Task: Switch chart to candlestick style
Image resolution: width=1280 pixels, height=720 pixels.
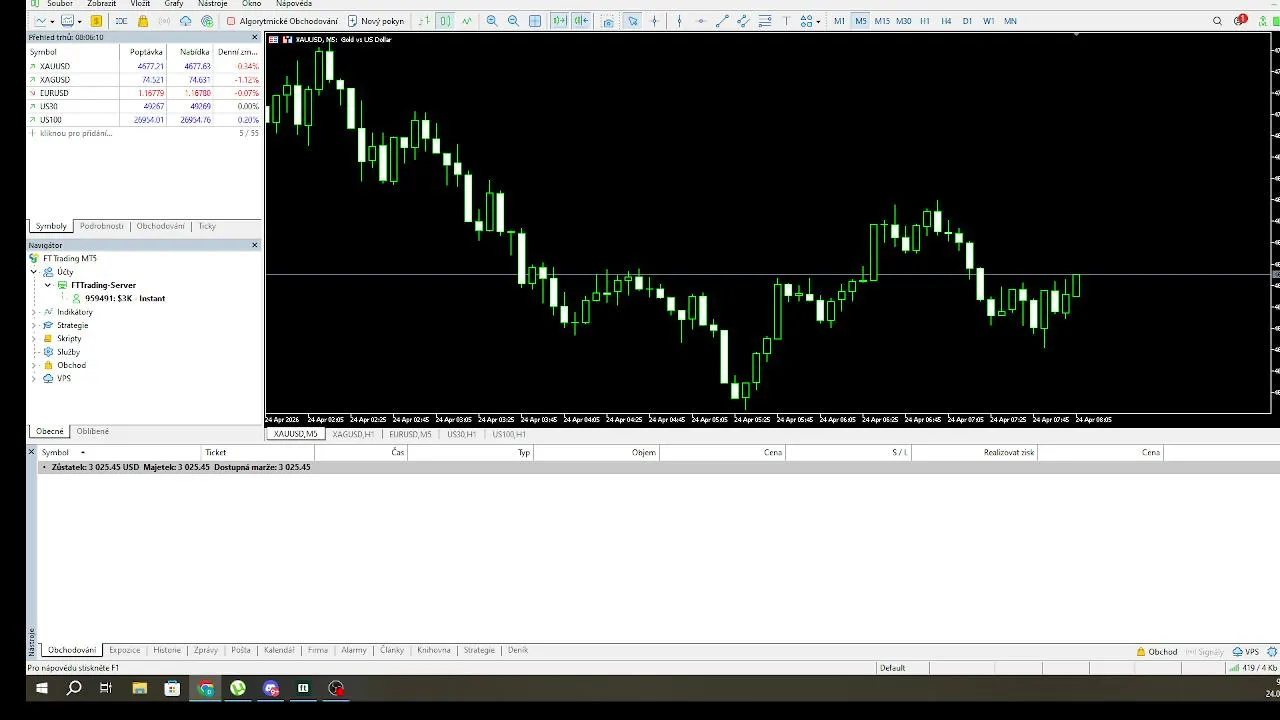Action: [445, 21]
